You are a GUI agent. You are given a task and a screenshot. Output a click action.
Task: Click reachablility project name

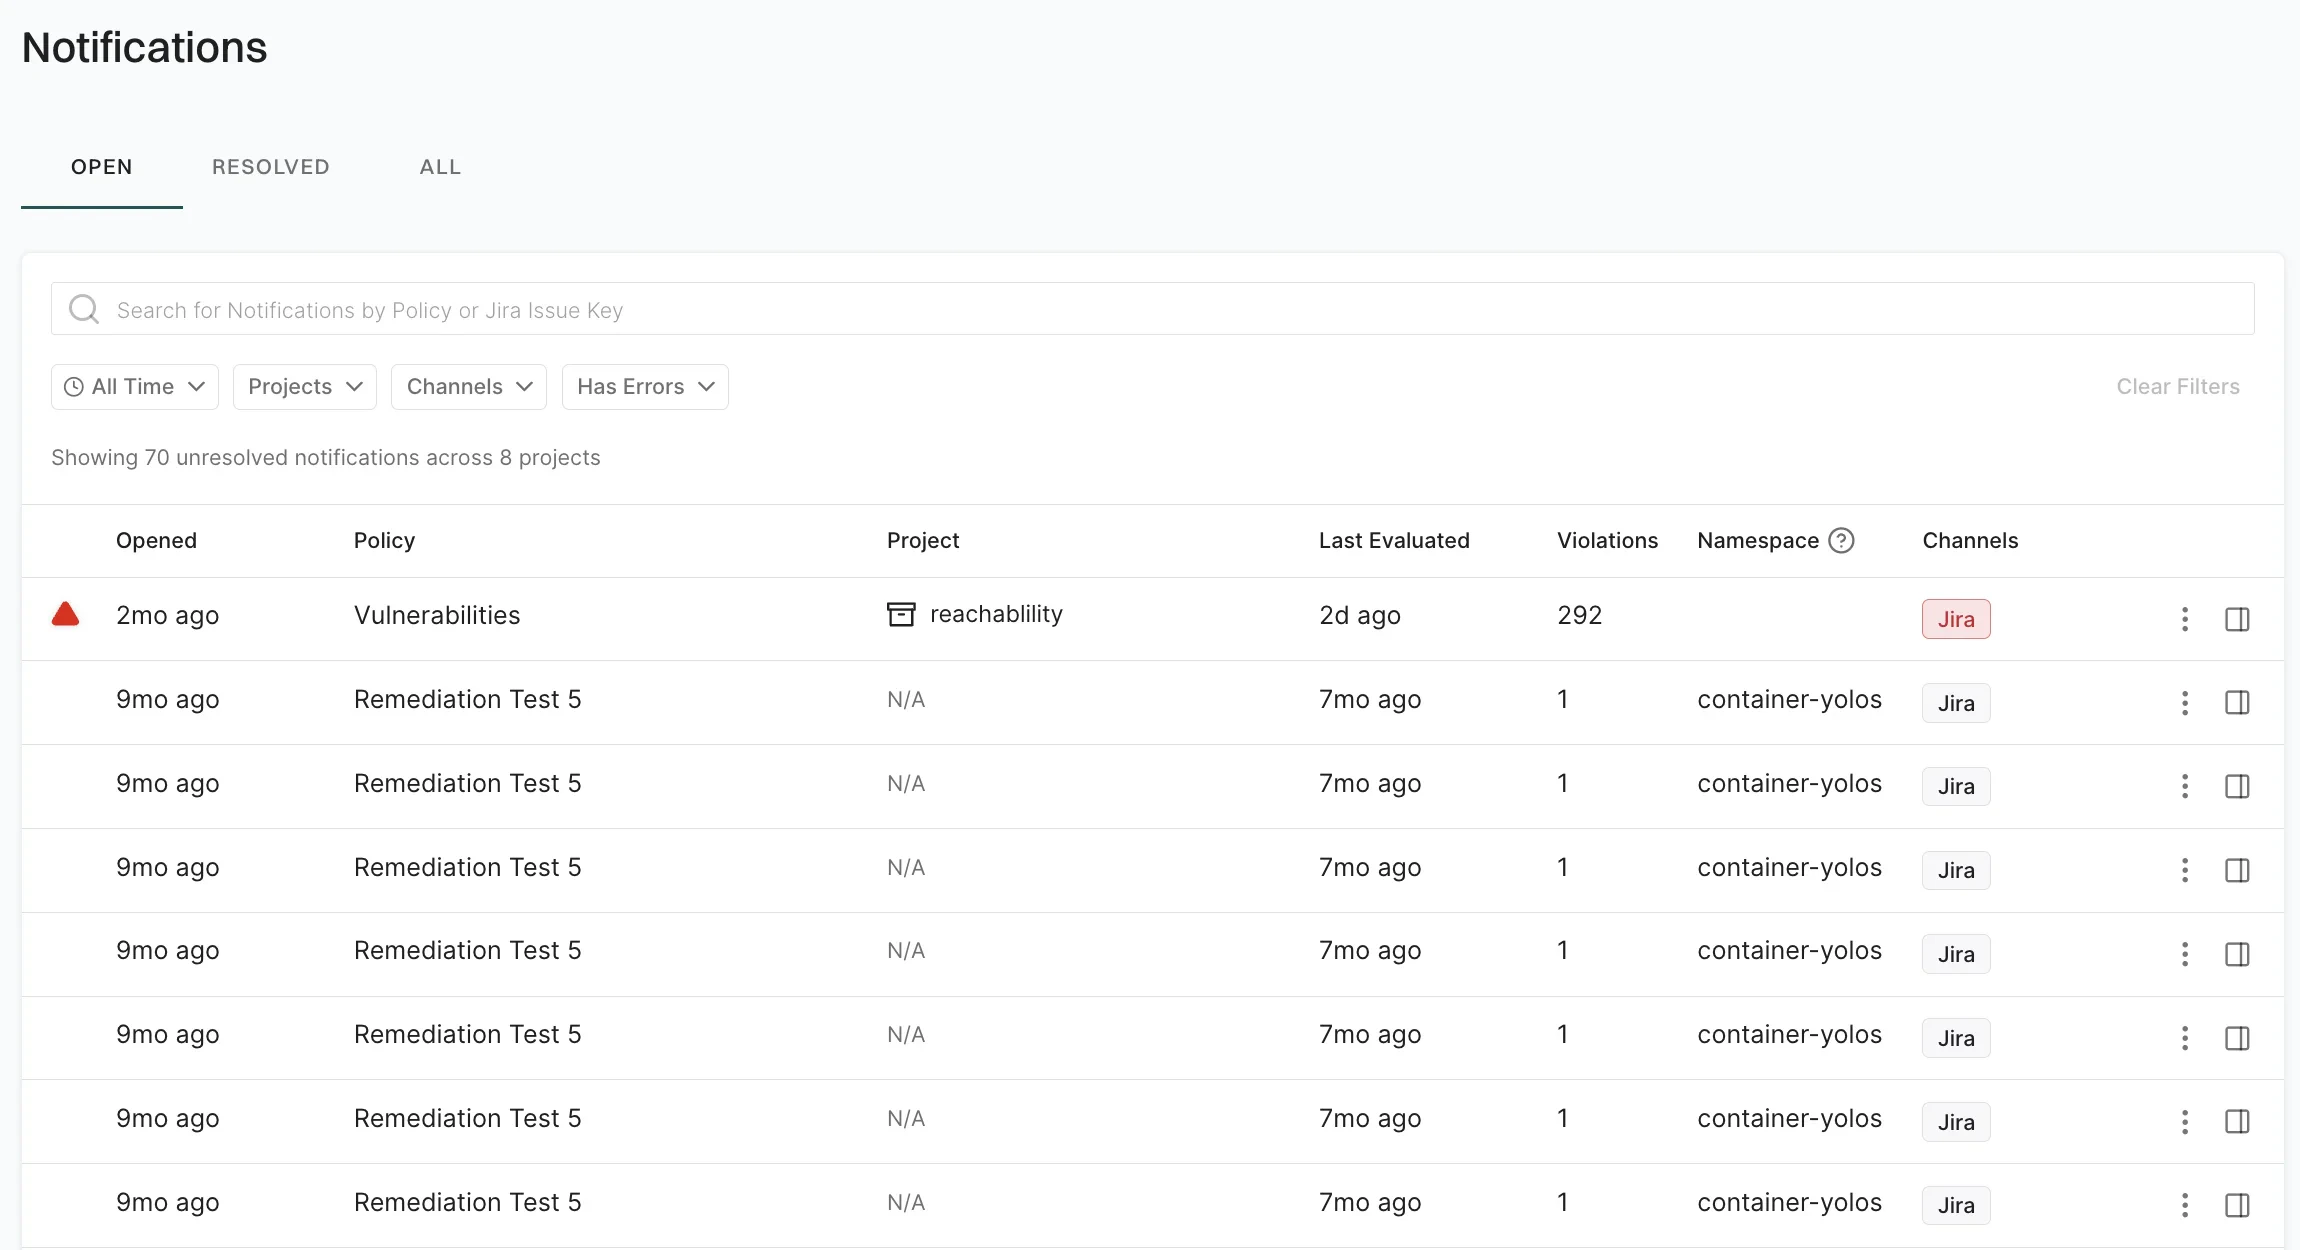(996, 614)
